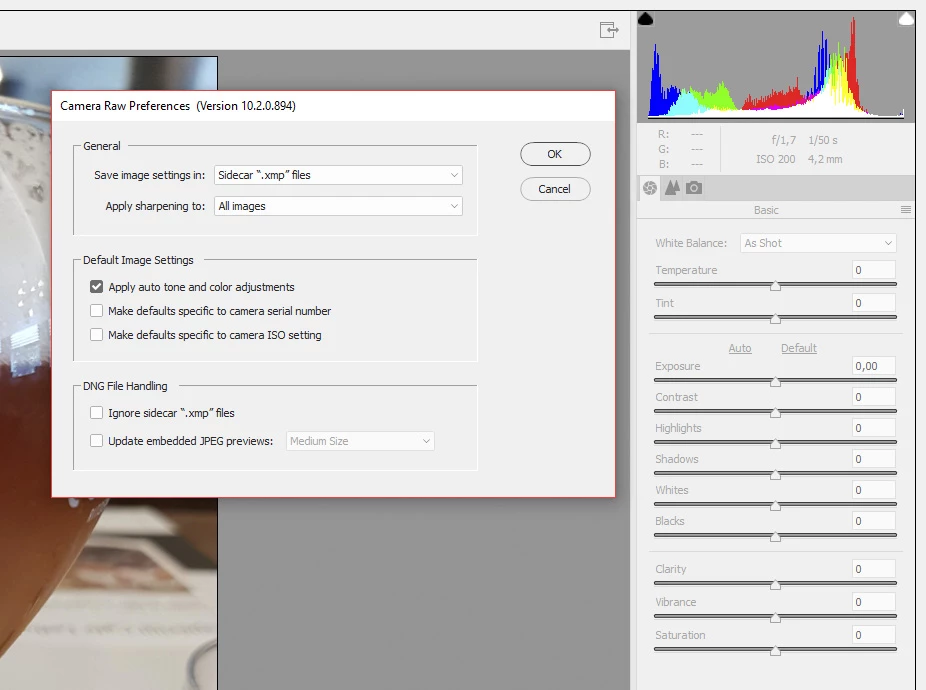This screenshot has width=926, height=690.
Task: Click the Blacks value field
Action: (x=874, y=521)
